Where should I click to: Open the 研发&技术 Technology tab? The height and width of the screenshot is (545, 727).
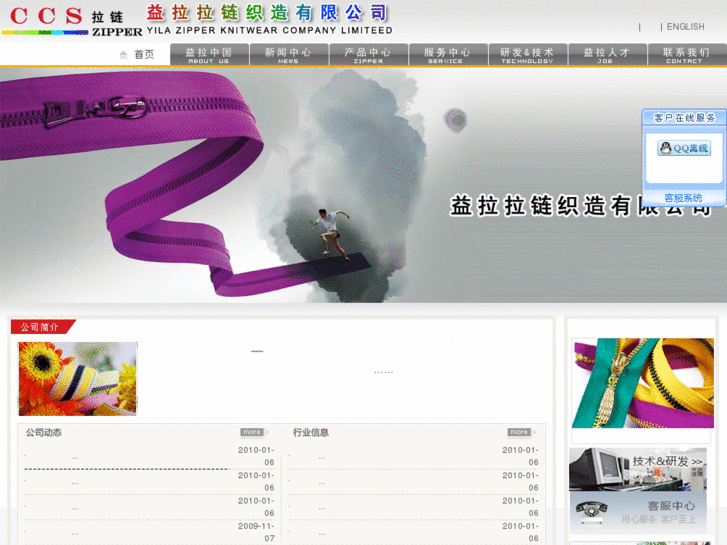(528, 55)
